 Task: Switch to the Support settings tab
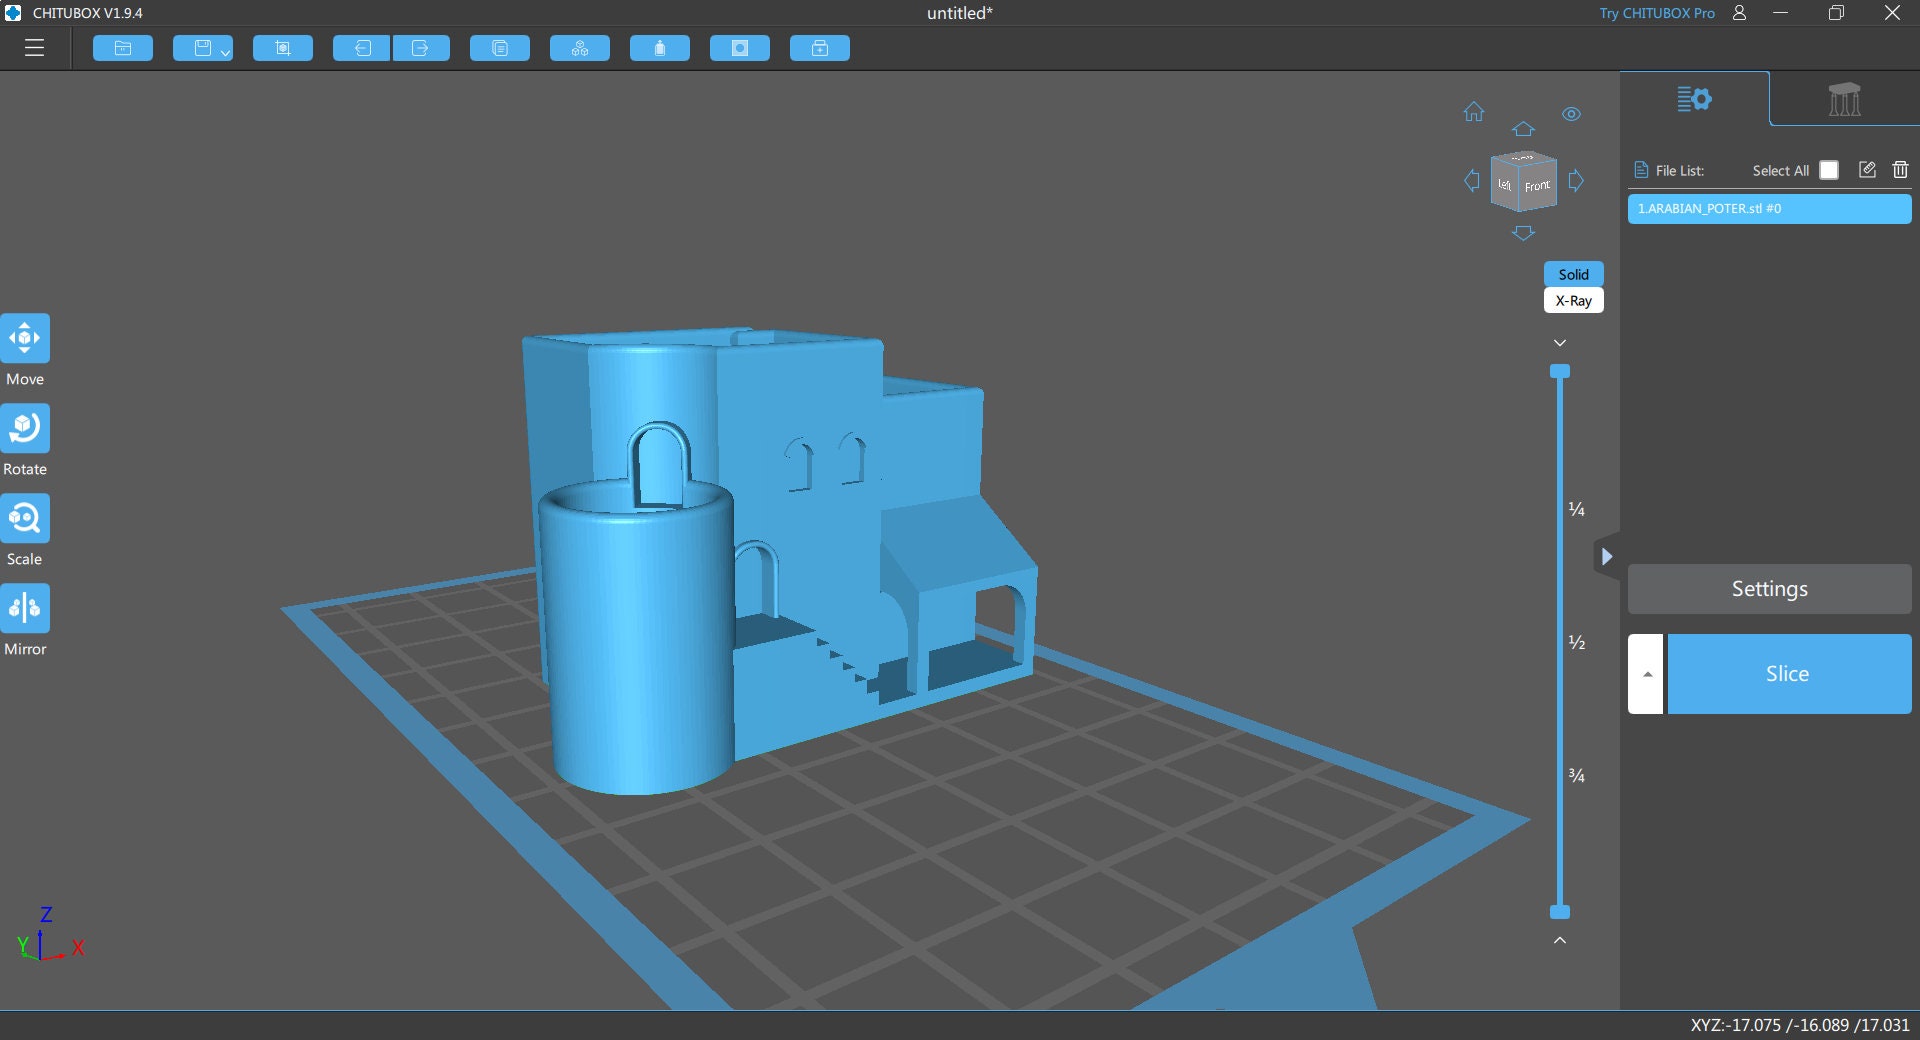[x=1843, y=99]
